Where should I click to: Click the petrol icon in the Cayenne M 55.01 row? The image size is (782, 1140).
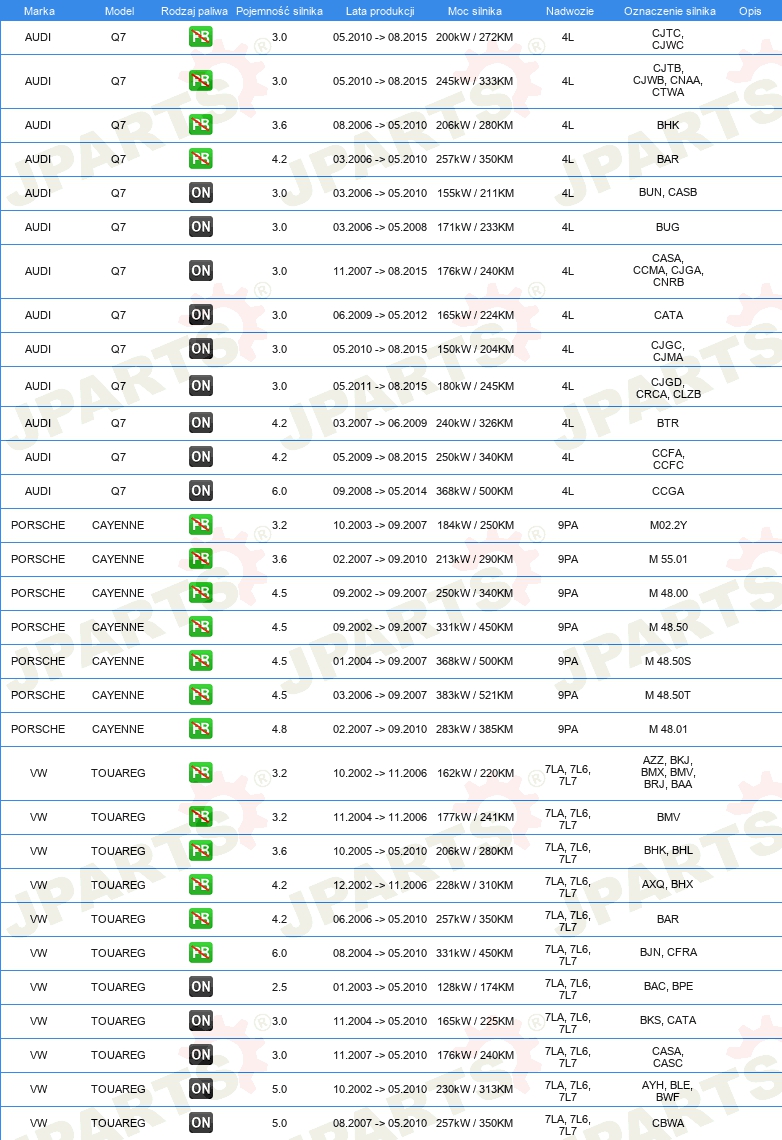[x=201, y=558]
